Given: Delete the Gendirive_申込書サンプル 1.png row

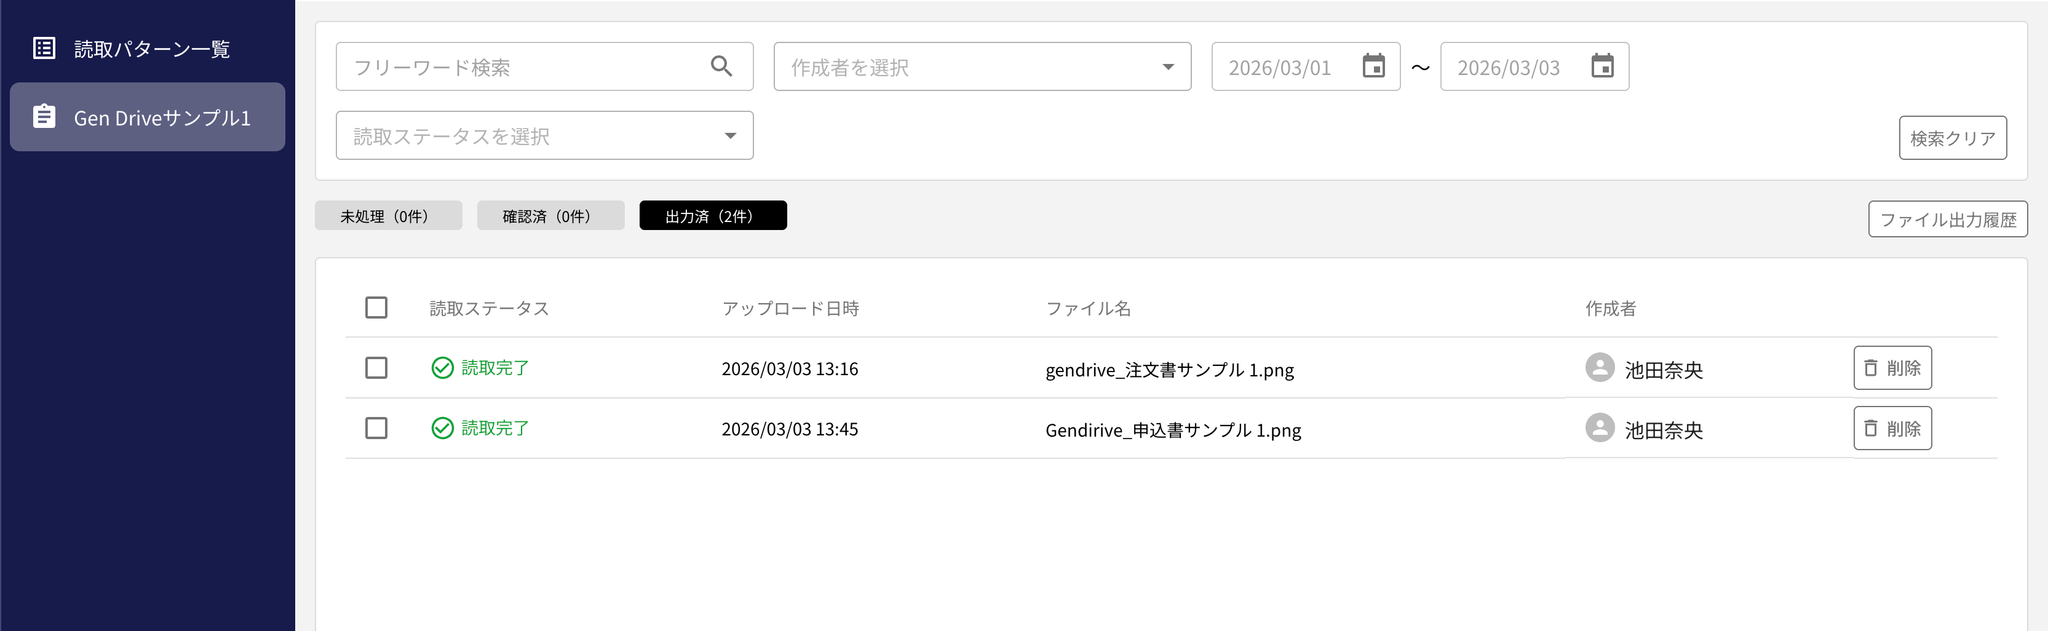Looking at the screenshot, I should (x=1892, y=429).
